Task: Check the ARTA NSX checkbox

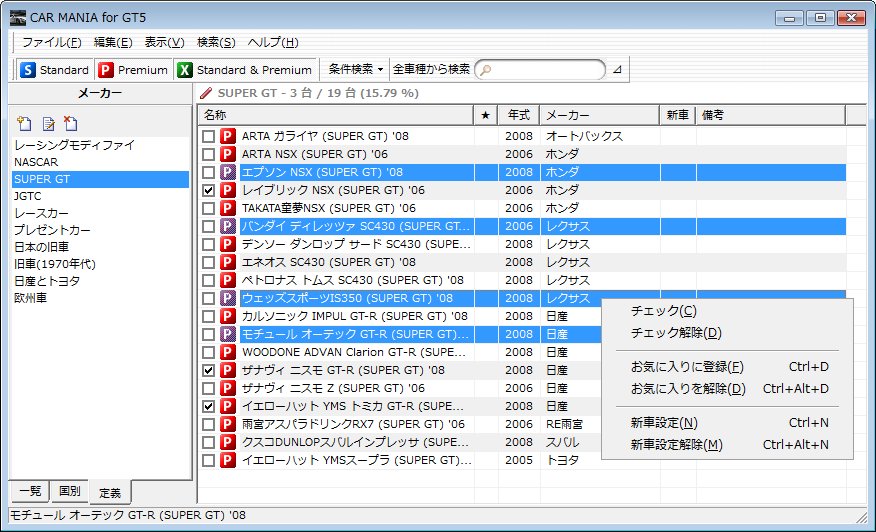Action: [208, 154]
